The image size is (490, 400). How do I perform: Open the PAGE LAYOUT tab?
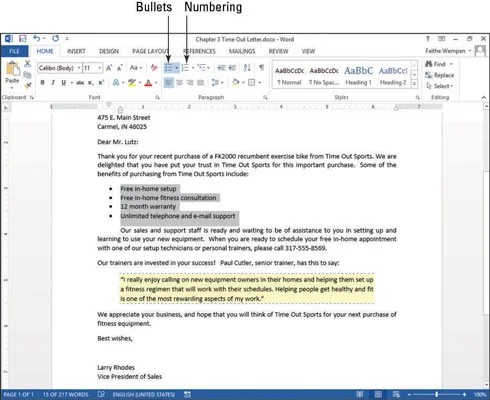[x=150, y=51]
